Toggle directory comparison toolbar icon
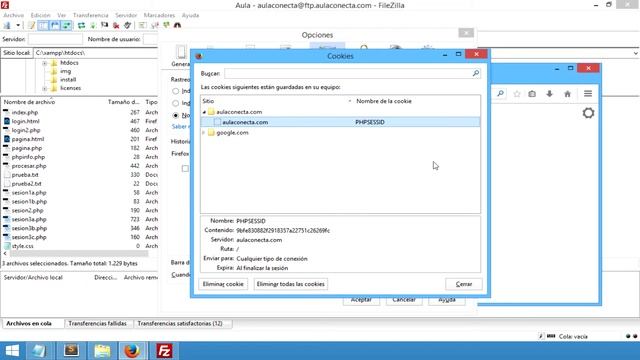This screenshot has width=640, height=360. (155, 25)
